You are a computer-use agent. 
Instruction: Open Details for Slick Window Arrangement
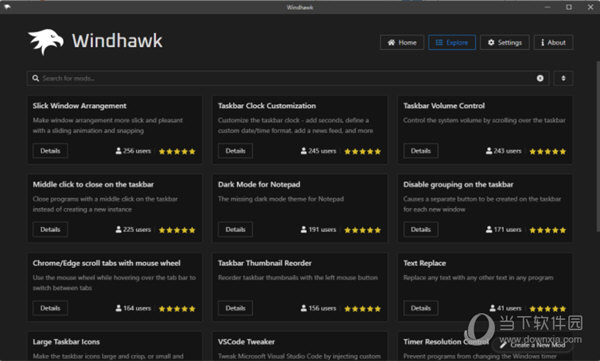click(50, 151)
